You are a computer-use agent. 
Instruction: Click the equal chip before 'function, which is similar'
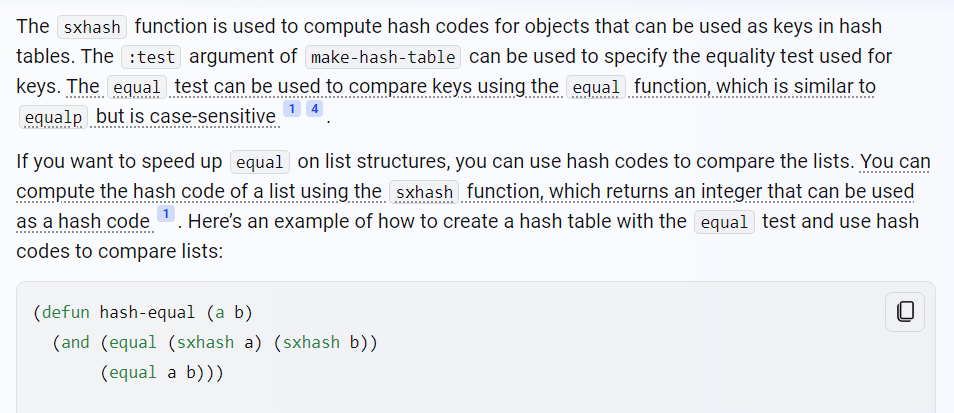pyautogui.click(x=596, y=88)
